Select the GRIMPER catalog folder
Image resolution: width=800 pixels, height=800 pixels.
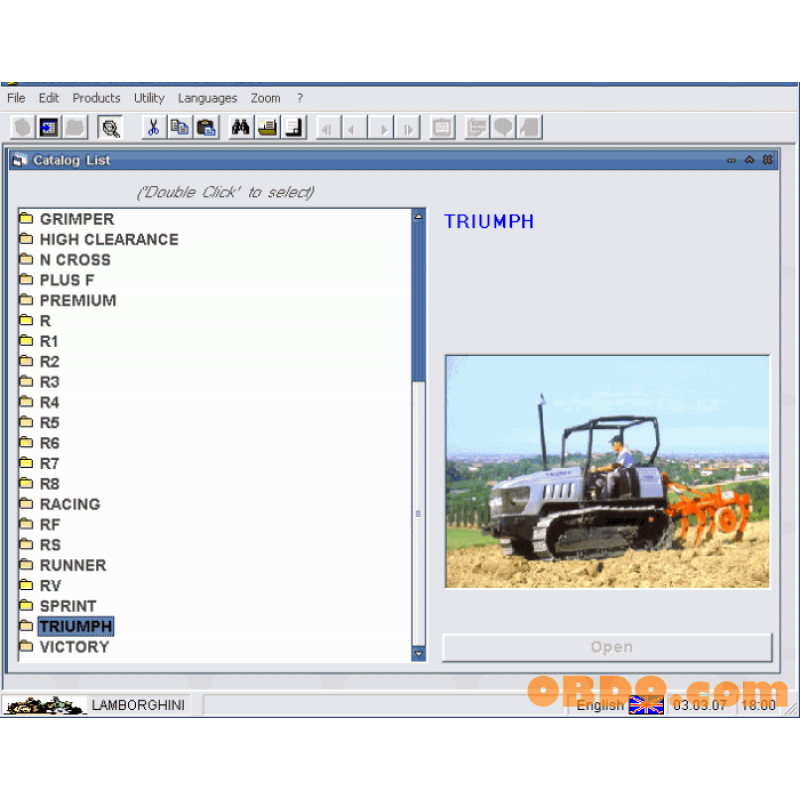pyautogui.click(x=67, y=219)
